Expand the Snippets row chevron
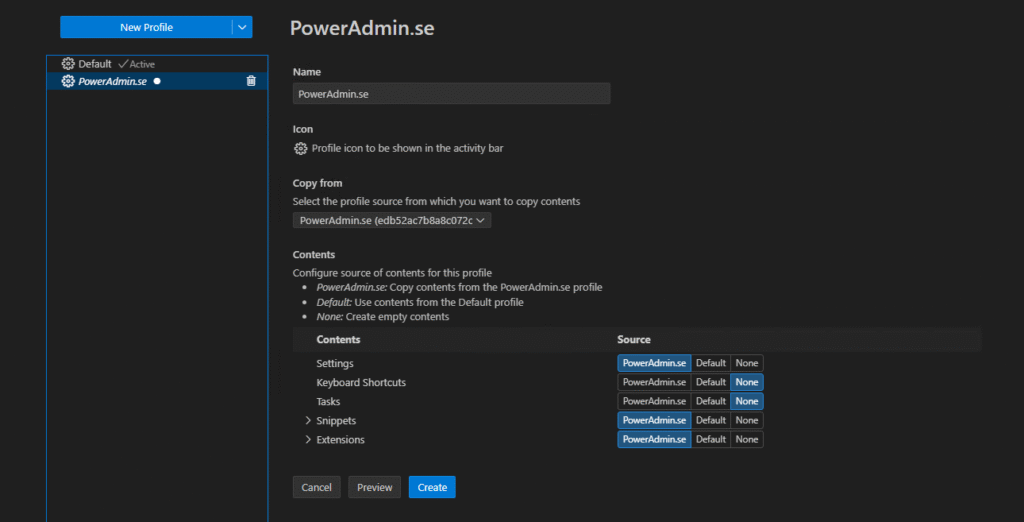Viewport: 1024px width, 522px height. pos(308,421)
